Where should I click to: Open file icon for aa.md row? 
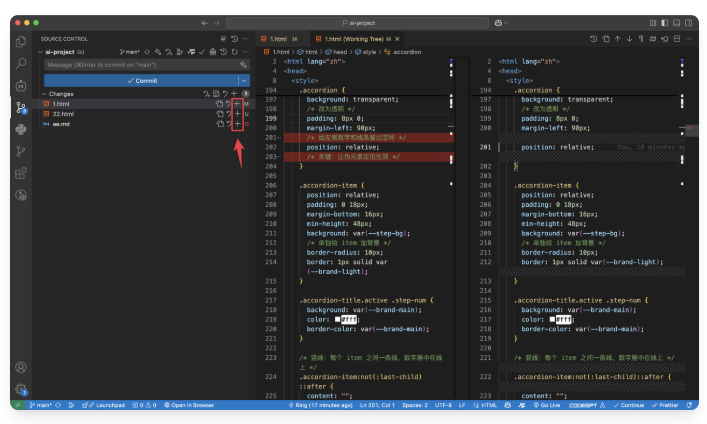coord(220,124)
